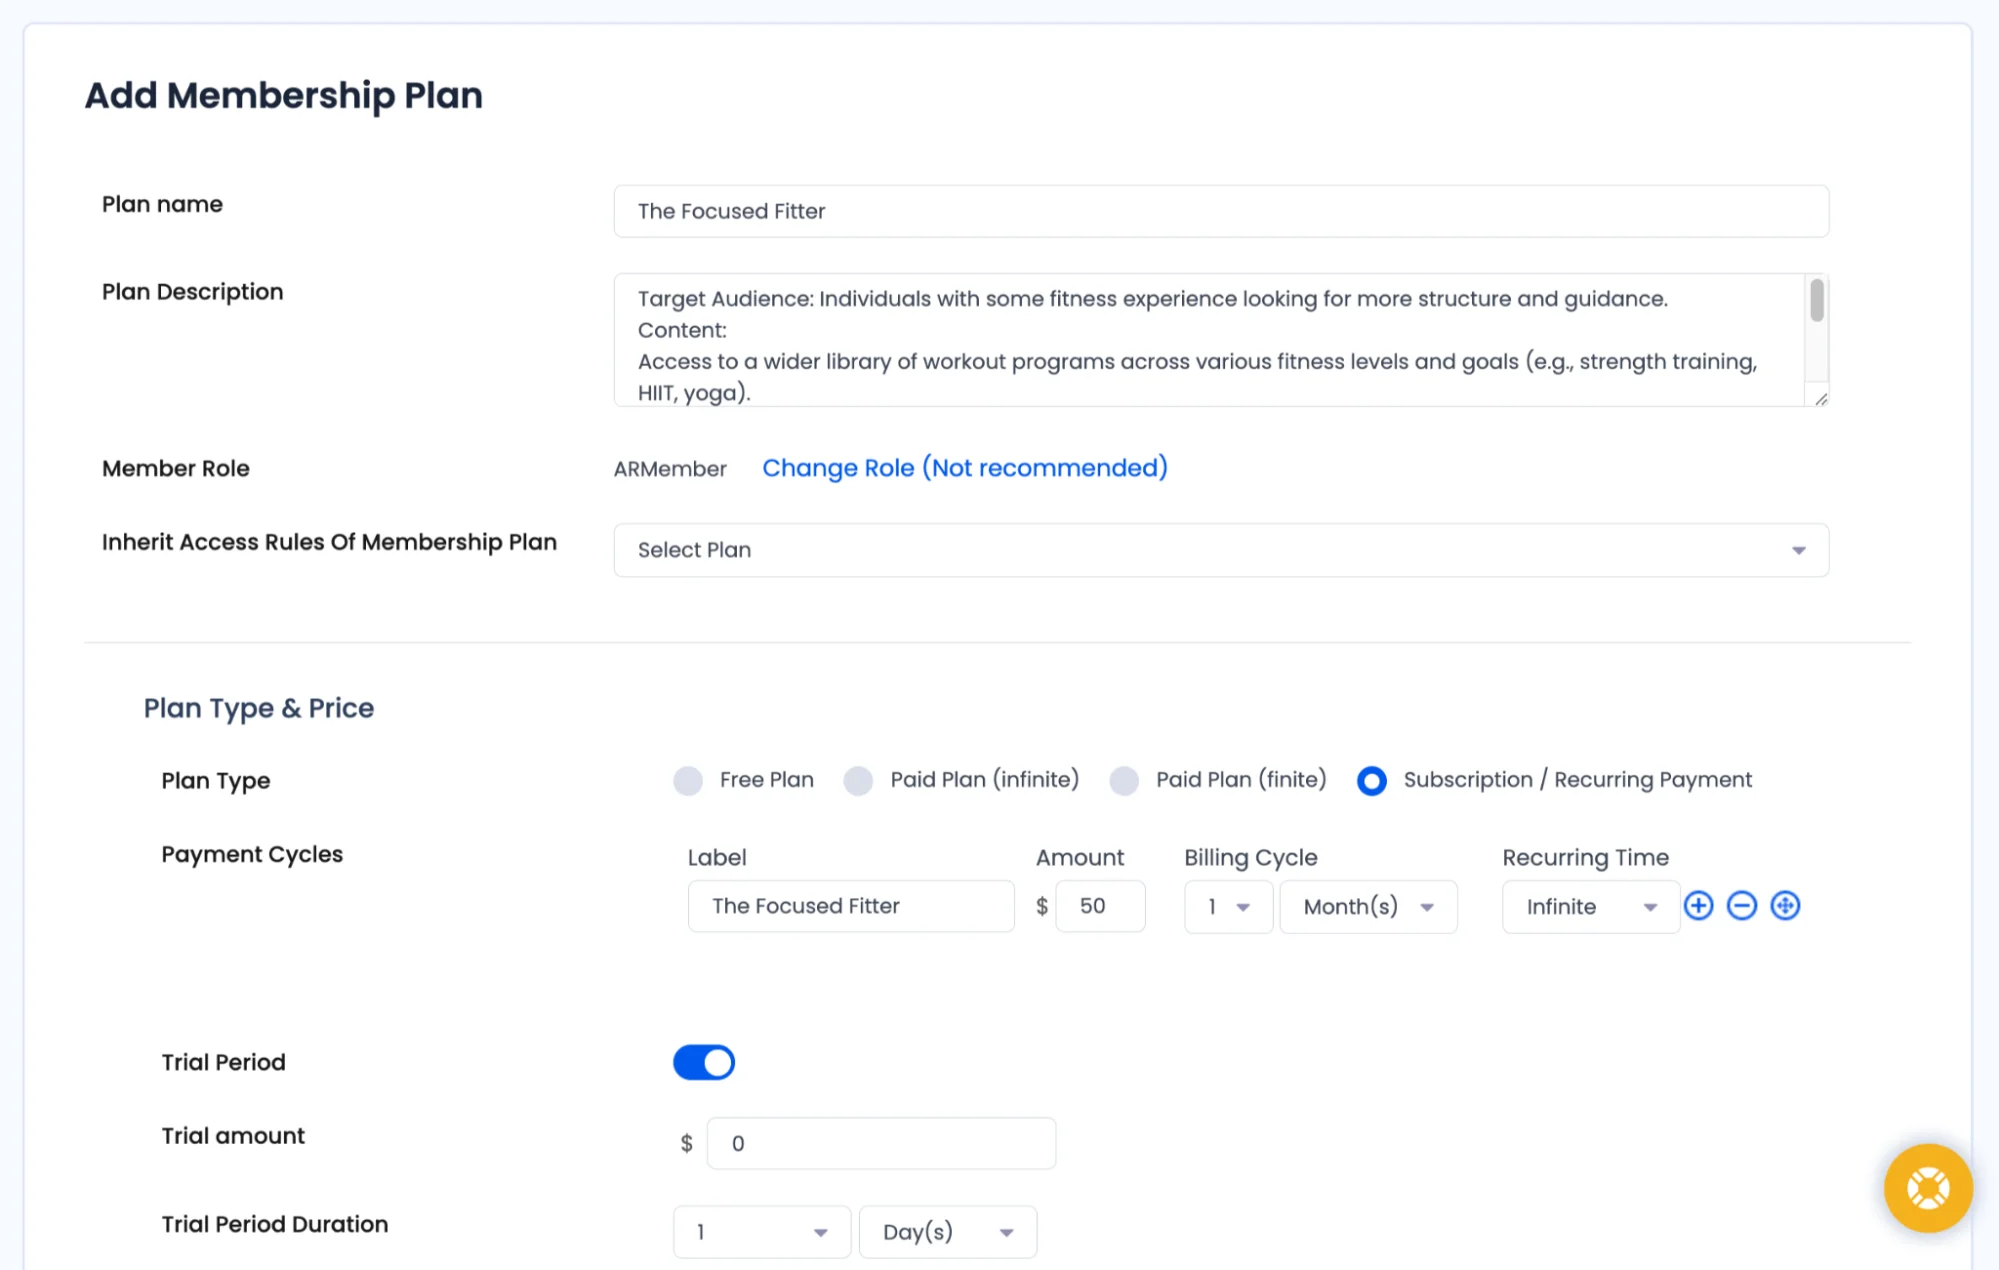Open the Inherit Access Rules Select Plan dropdown
Image resolution: width=1999 pixels, height=1270 pixels.
tap(1221, 550)
